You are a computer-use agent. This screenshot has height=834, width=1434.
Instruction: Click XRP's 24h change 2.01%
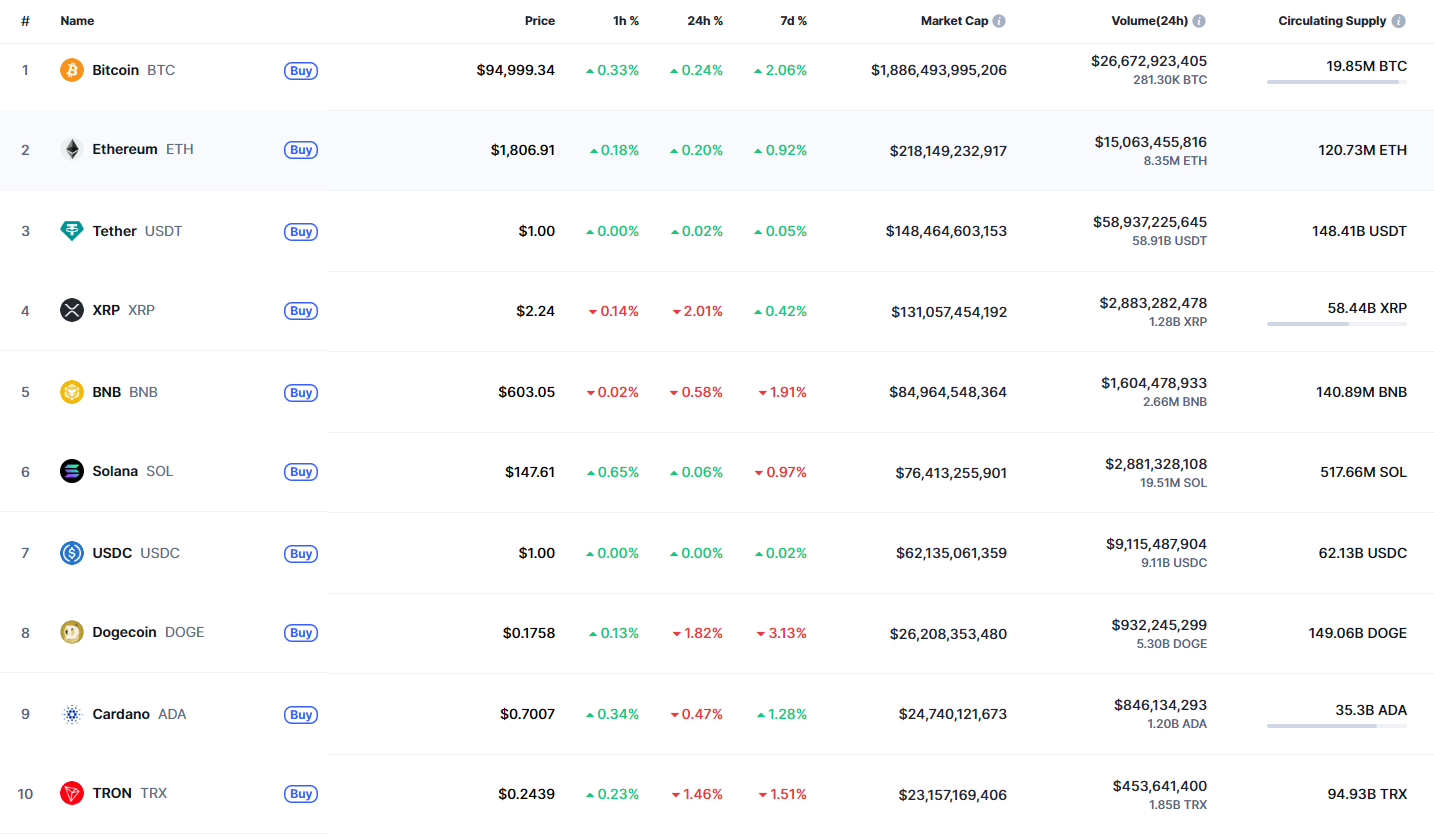click(697, 311)
